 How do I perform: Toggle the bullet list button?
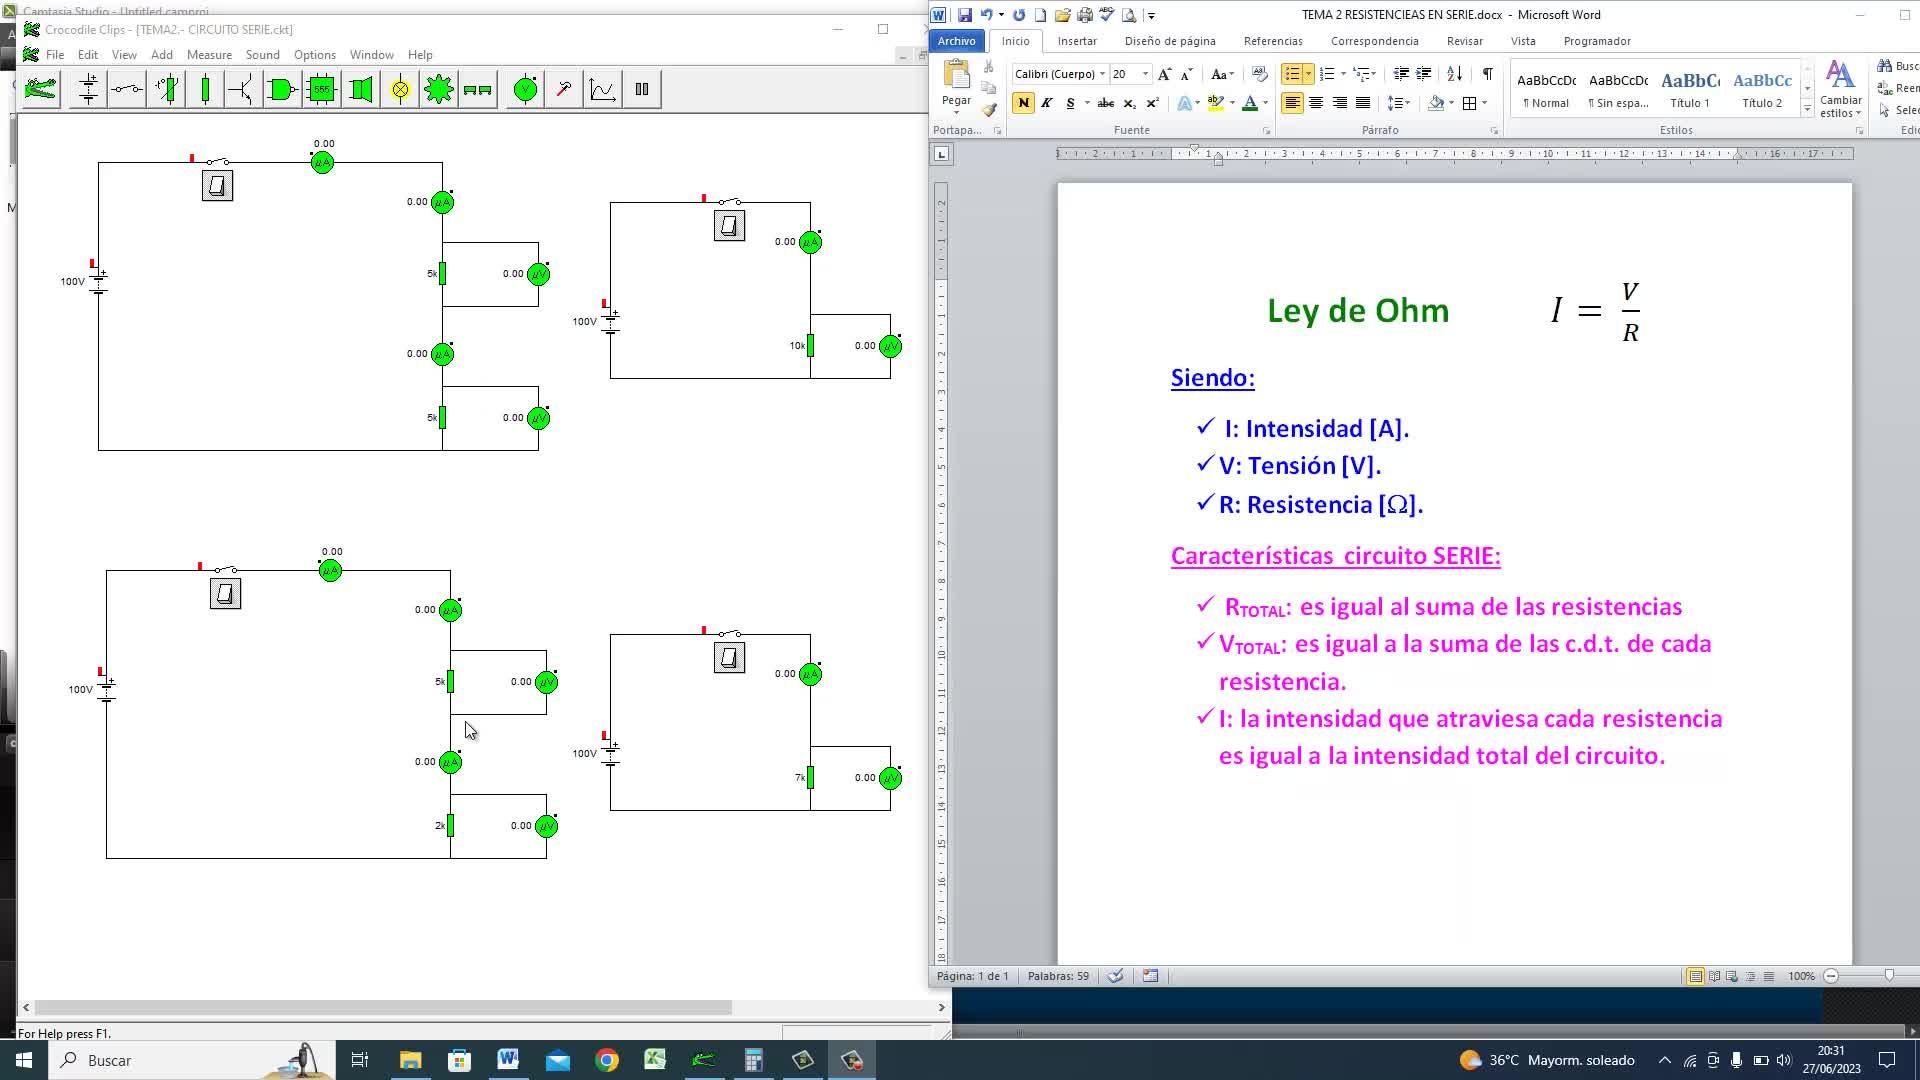[1292, 74]
